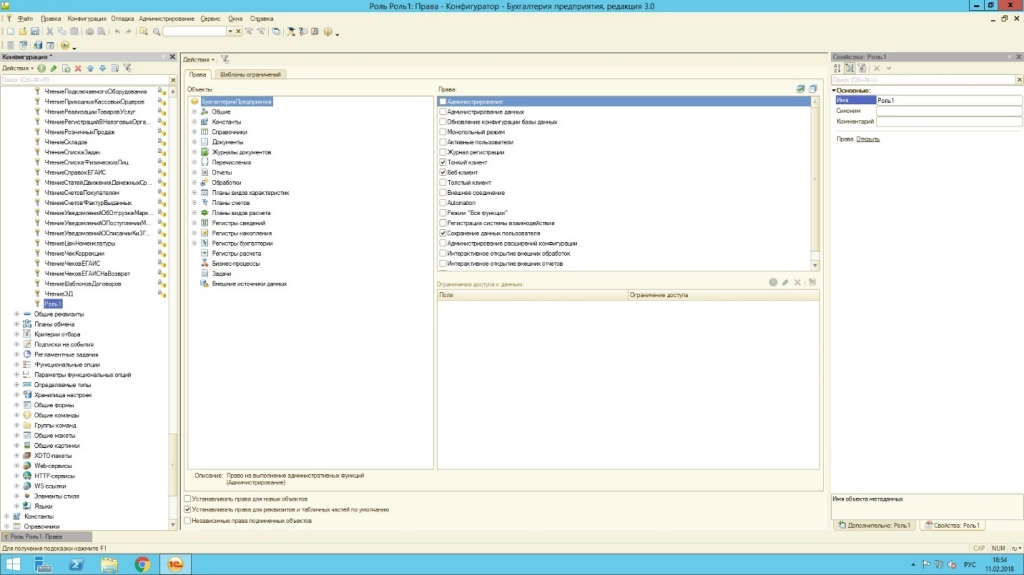The image size is (1024, 575).
Task: Click the green add icon in Configuration panel
Action: coord(41,68)
